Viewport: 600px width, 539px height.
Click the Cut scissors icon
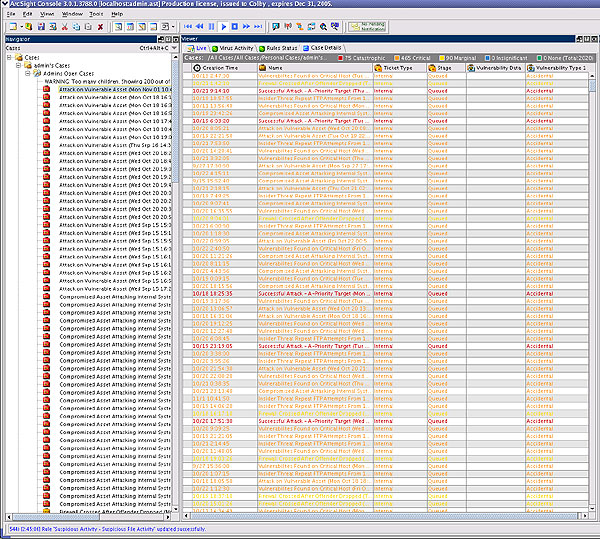[x=64, y=25]
